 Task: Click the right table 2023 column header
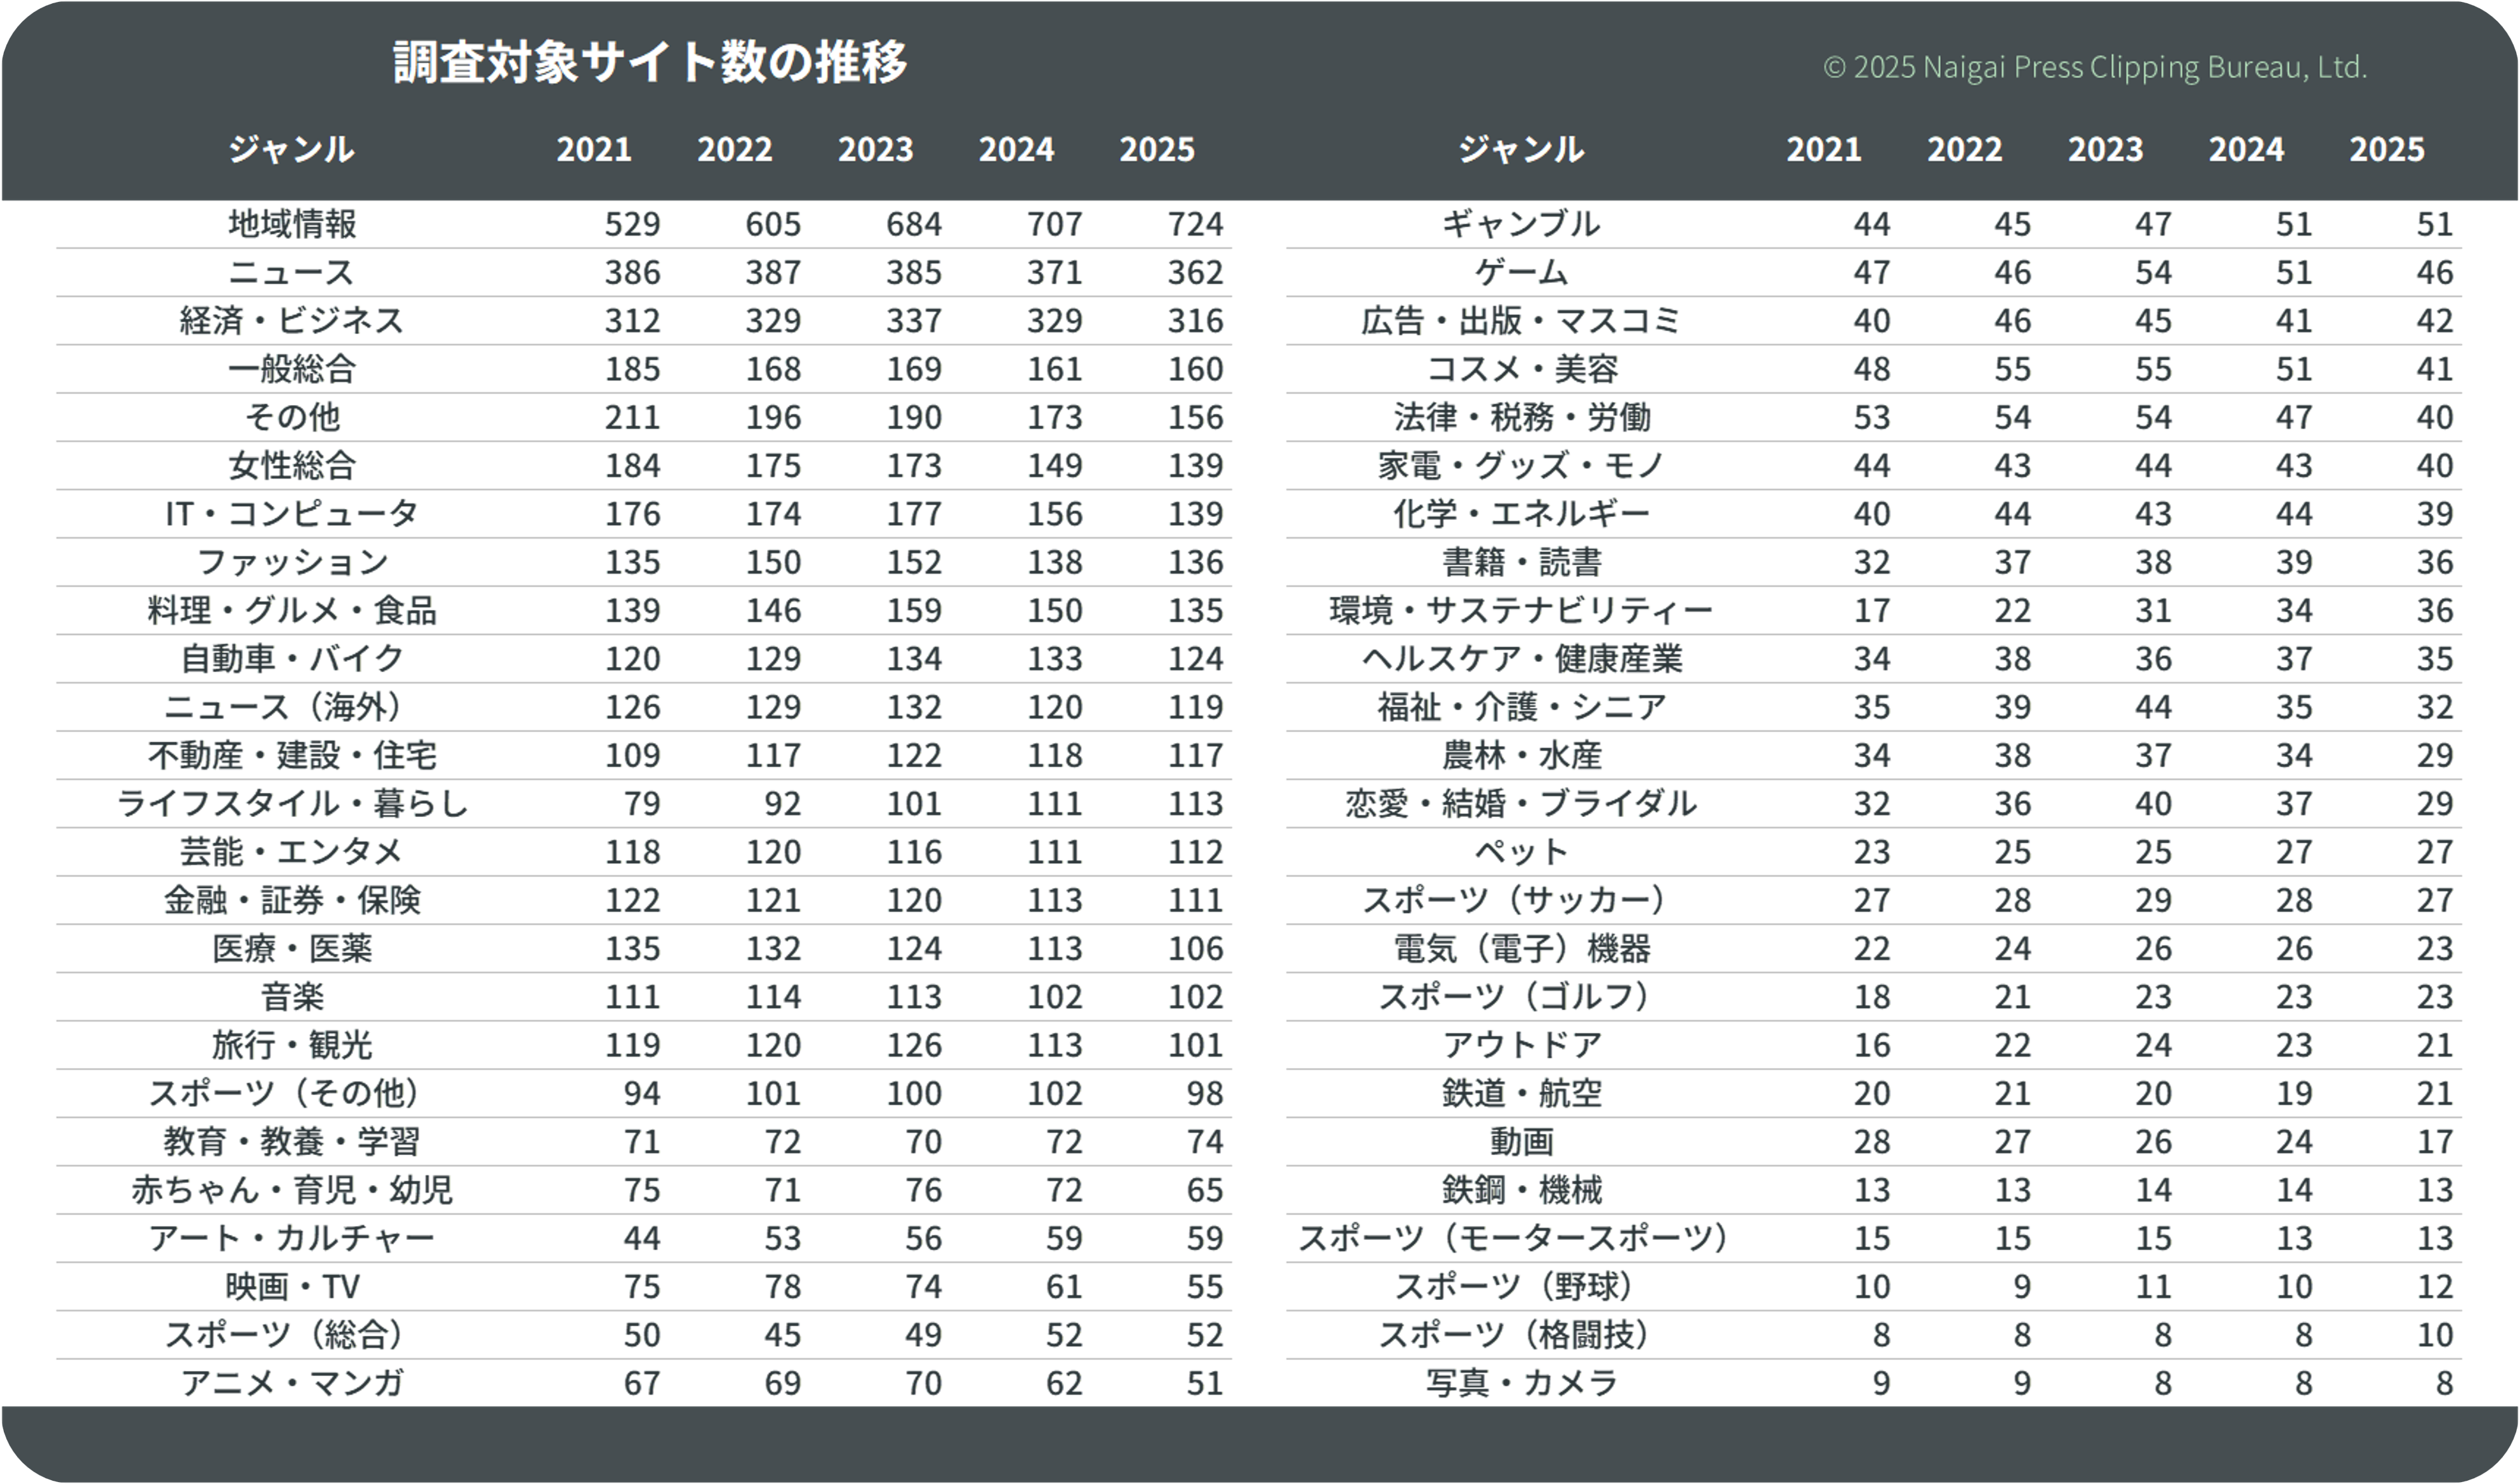coord(2106,149)
